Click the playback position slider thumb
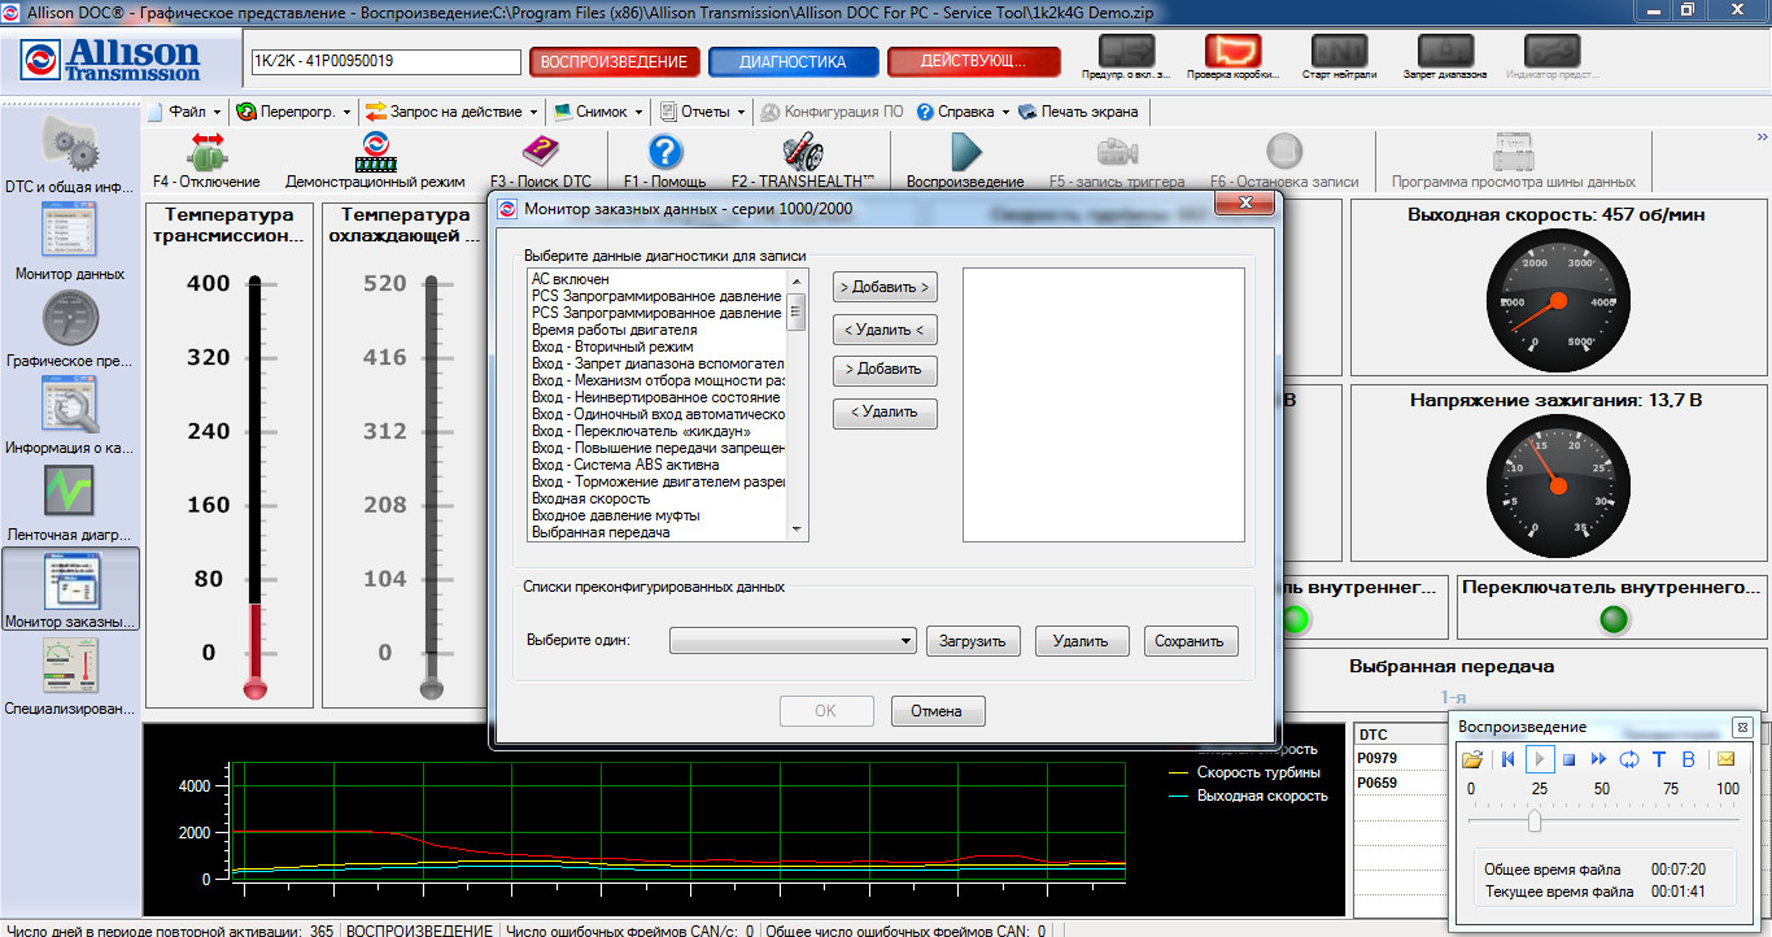1772x937 pixels. pos(1534,821)
